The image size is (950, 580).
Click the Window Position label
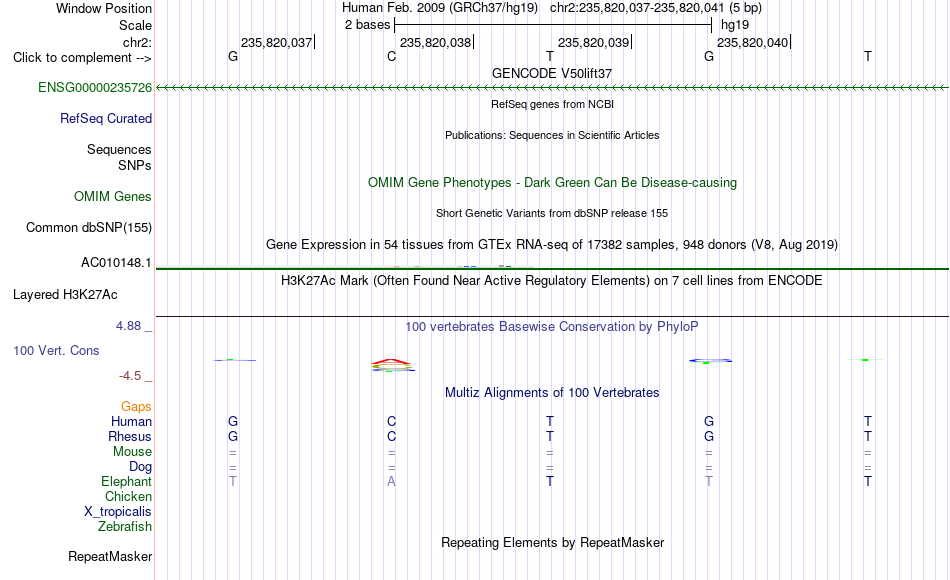point(104,8)
